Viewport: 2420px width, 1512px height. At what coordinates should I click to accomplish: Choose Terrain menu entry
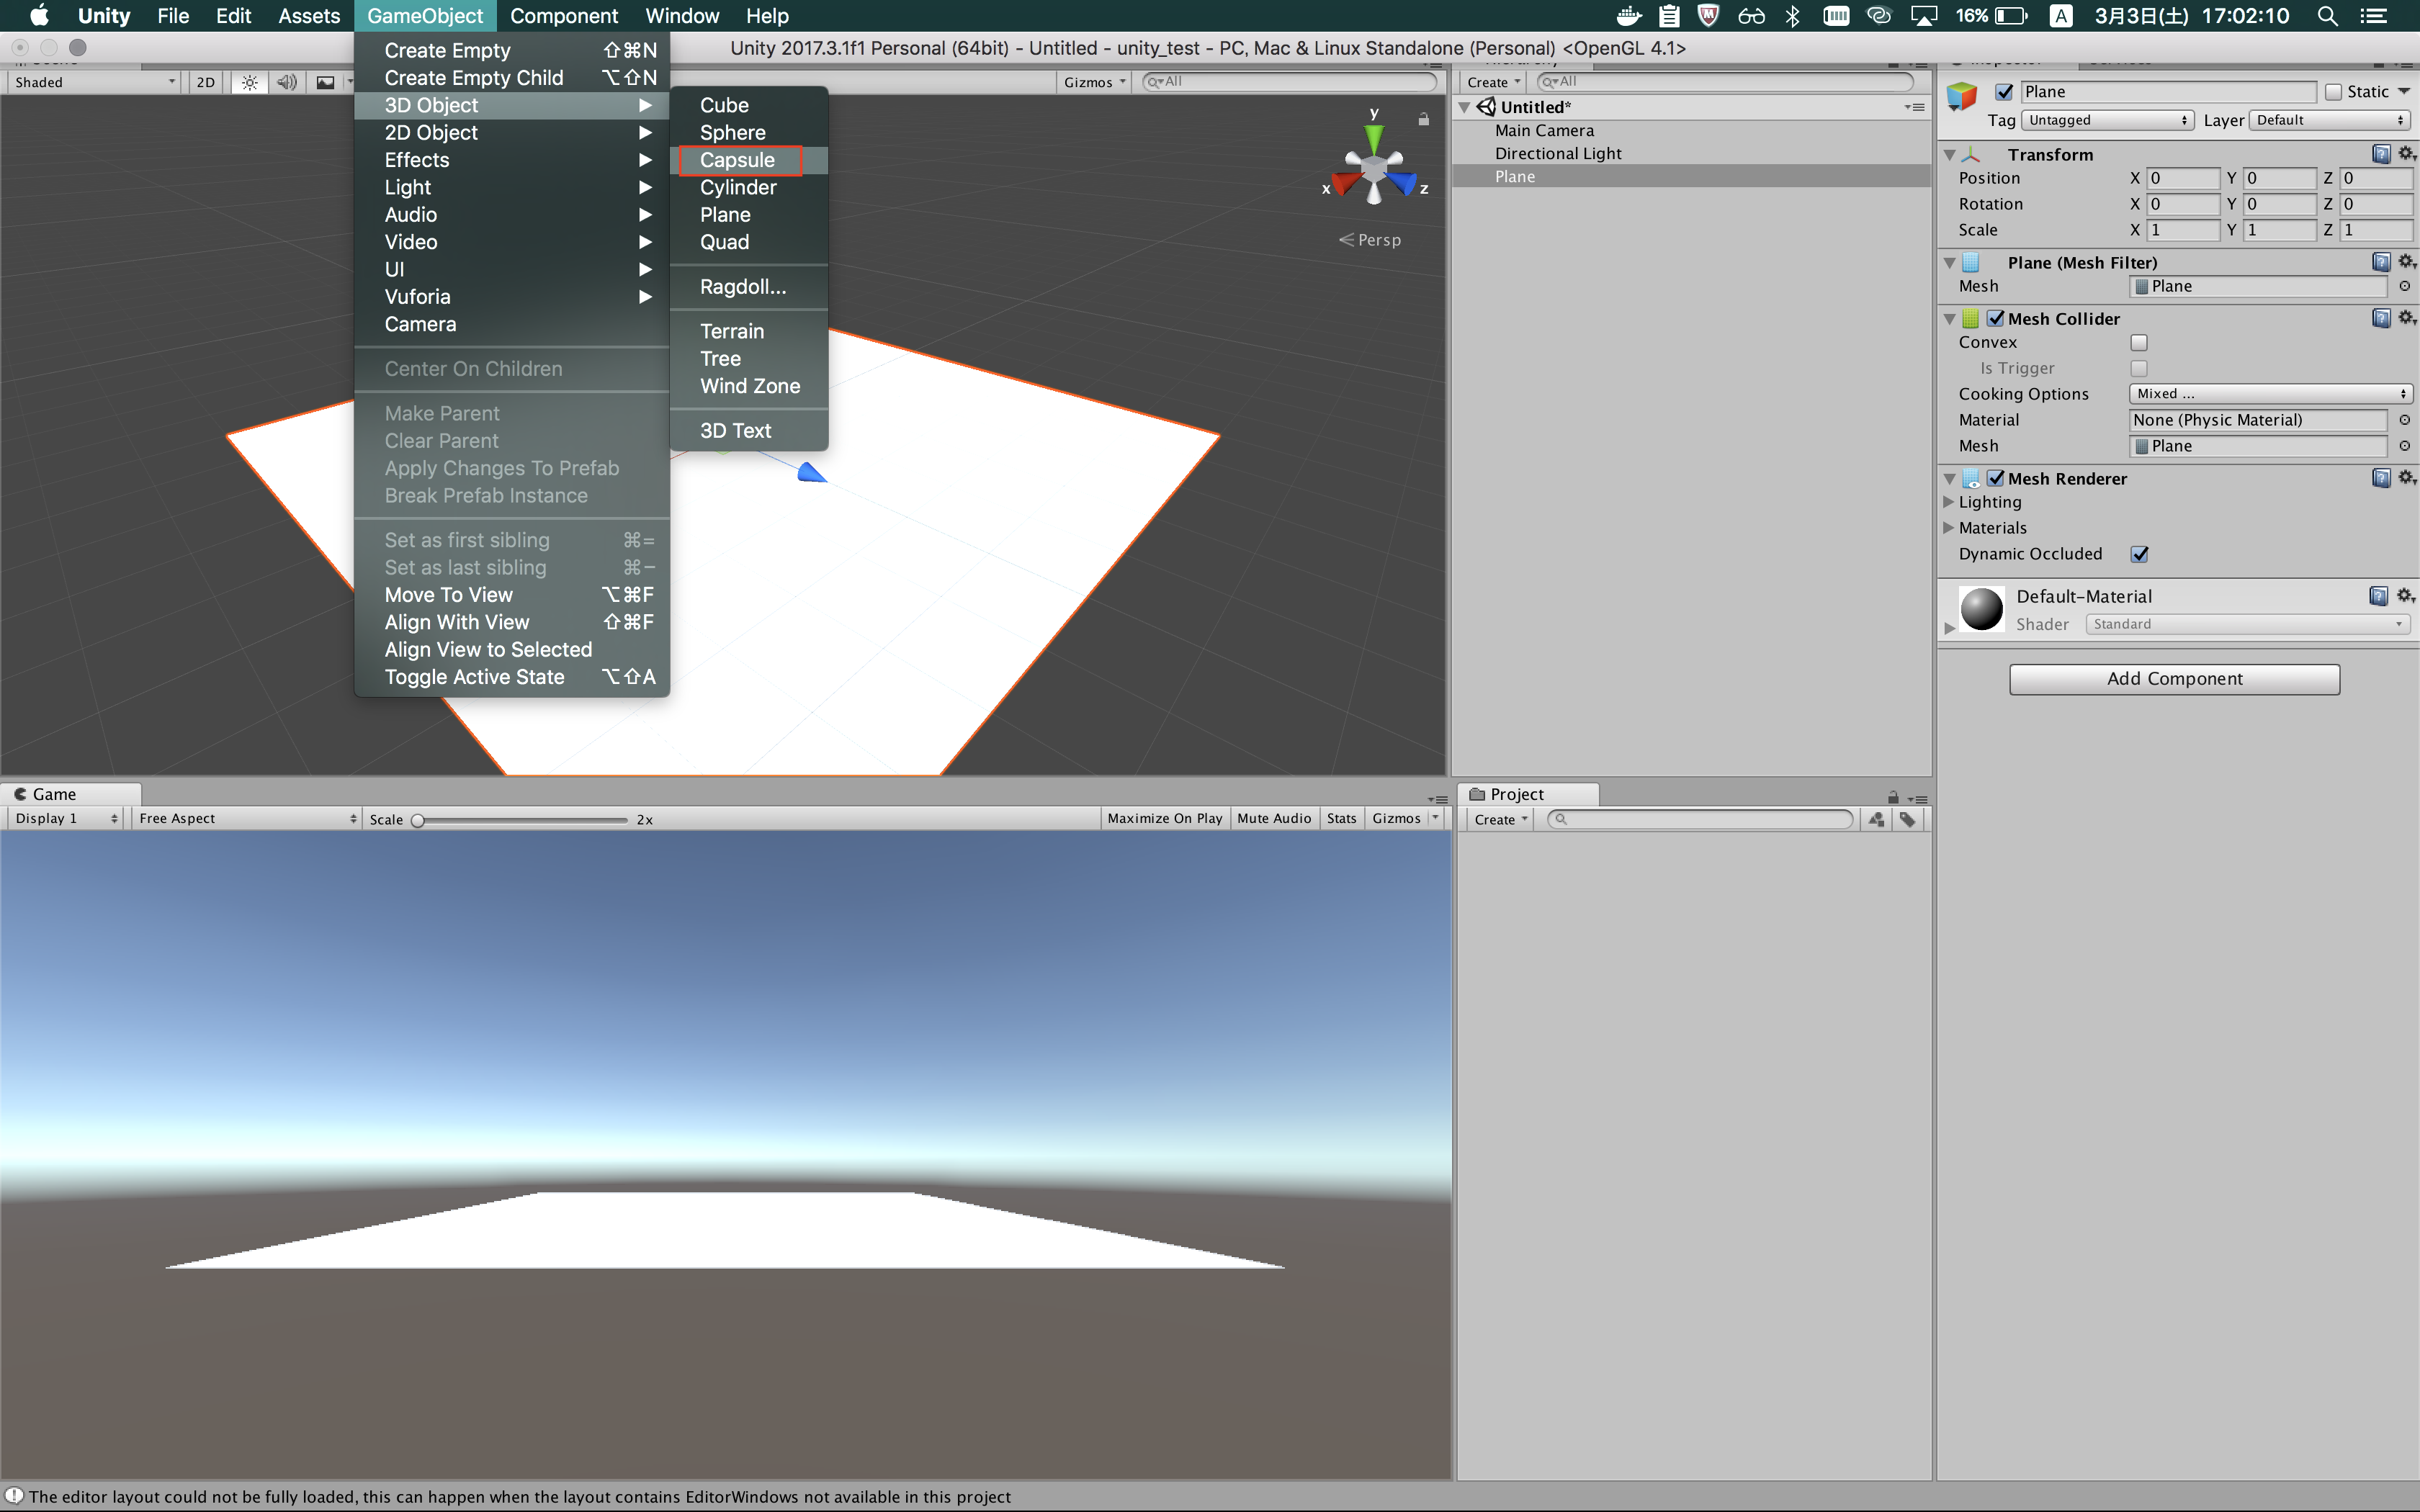749,331
